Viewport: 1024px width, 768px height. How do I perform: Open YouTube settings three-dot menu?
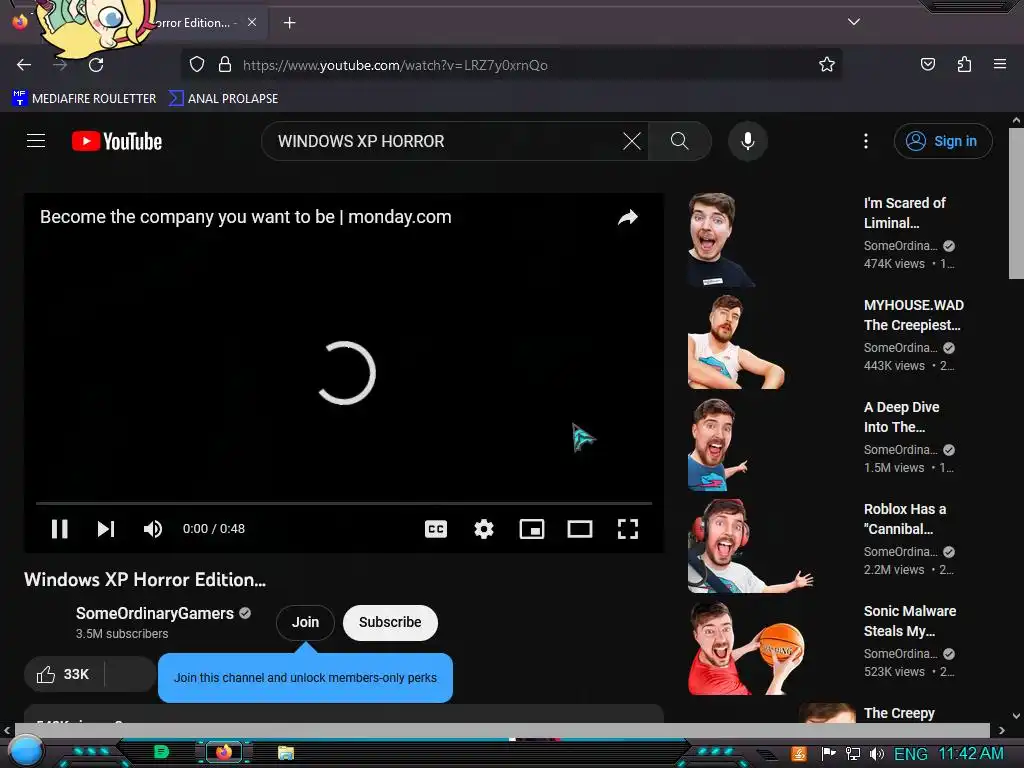tap(866, 141)
